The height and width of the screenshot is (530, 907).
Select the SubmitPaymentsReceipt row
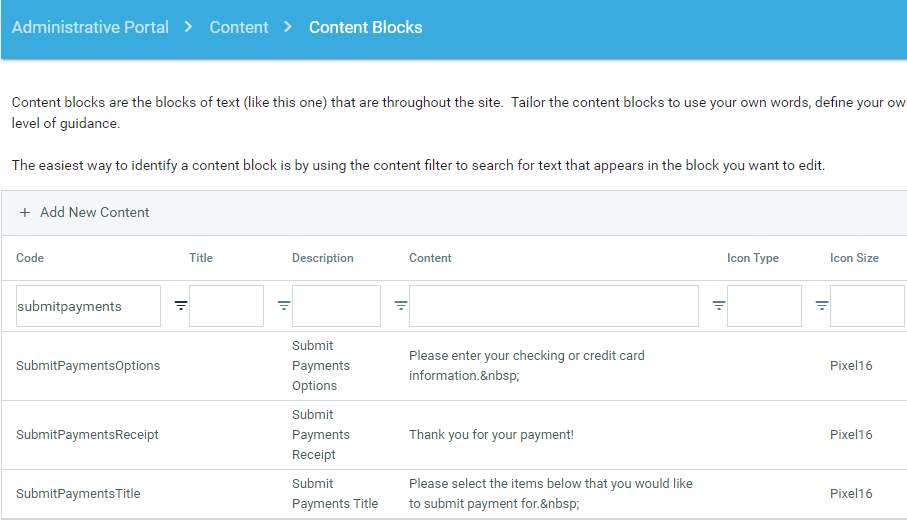(87, 435)
